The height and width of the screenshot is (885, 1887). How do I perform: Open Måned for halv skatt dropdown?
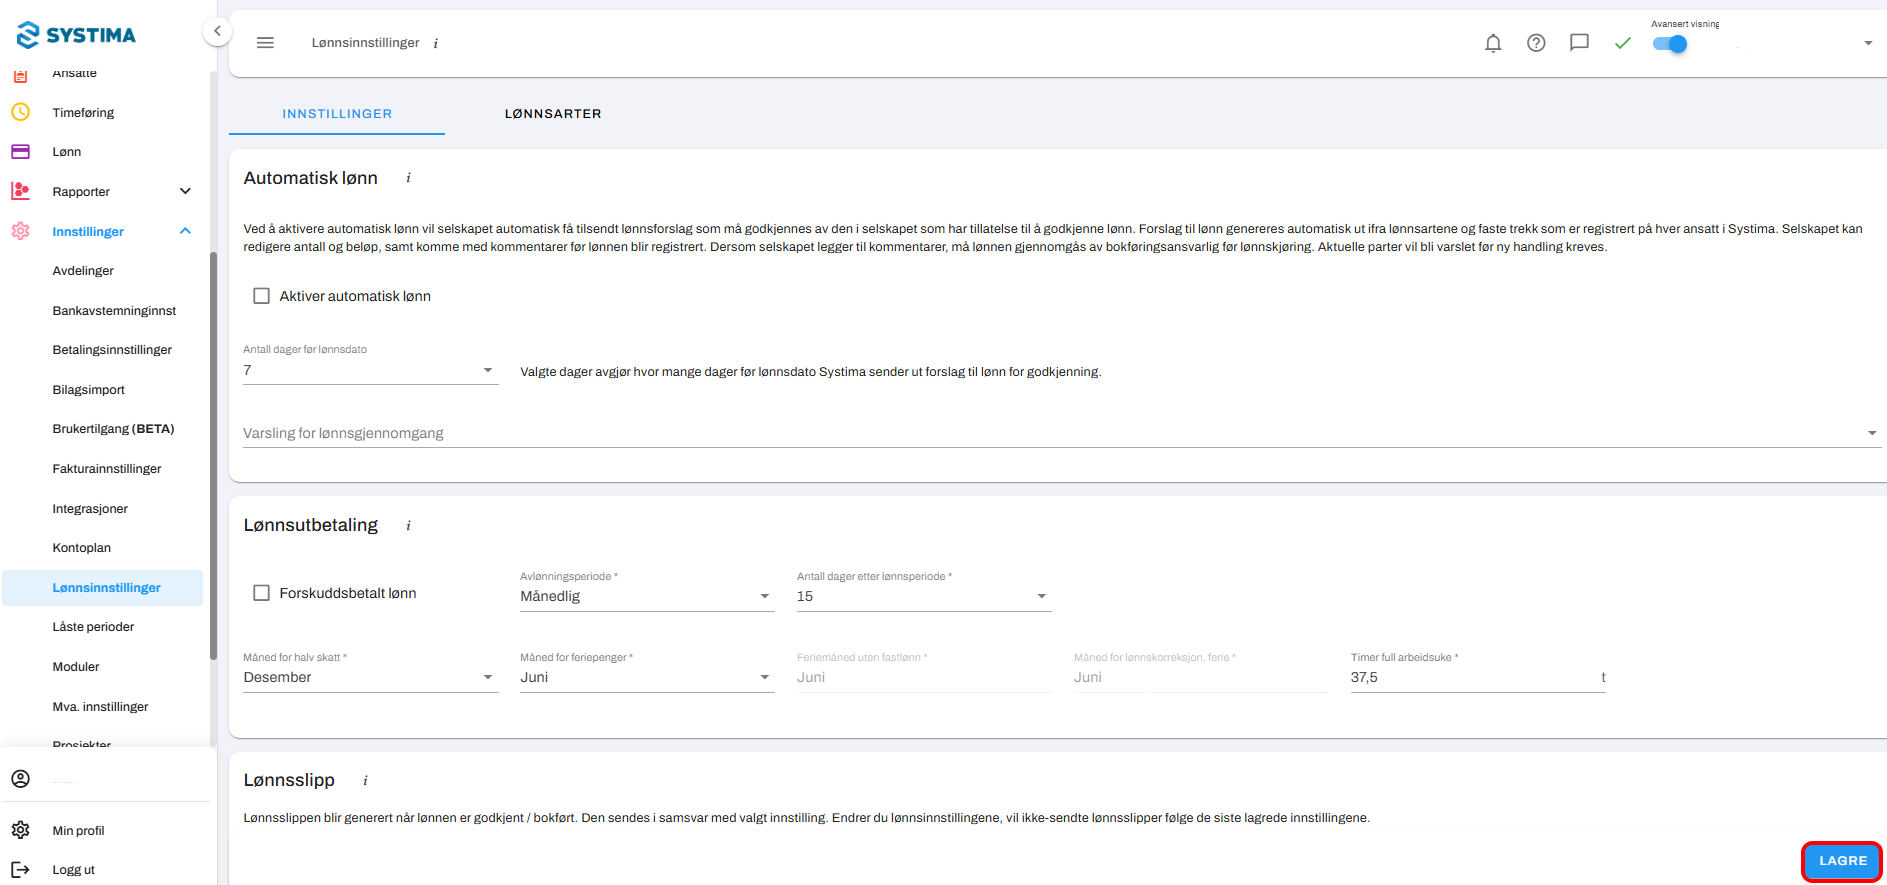click(370, 677)
